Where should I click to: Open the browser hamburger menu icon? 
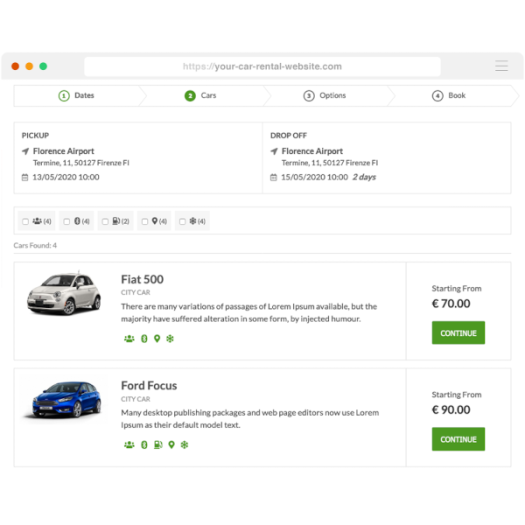point(501,66)
